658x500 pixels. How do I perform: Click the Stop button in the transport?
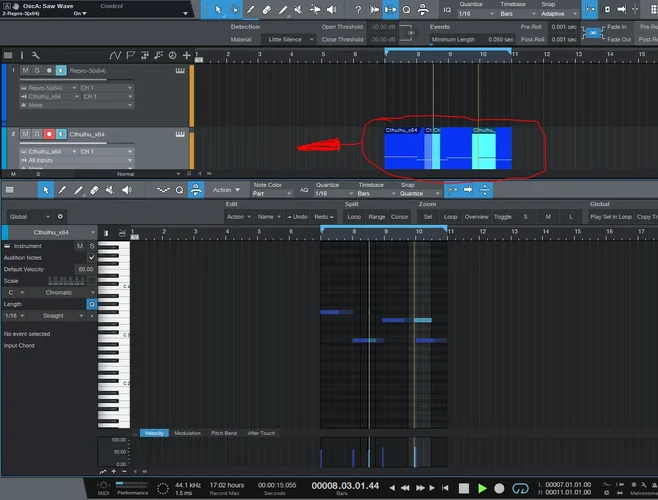[465, 488]
